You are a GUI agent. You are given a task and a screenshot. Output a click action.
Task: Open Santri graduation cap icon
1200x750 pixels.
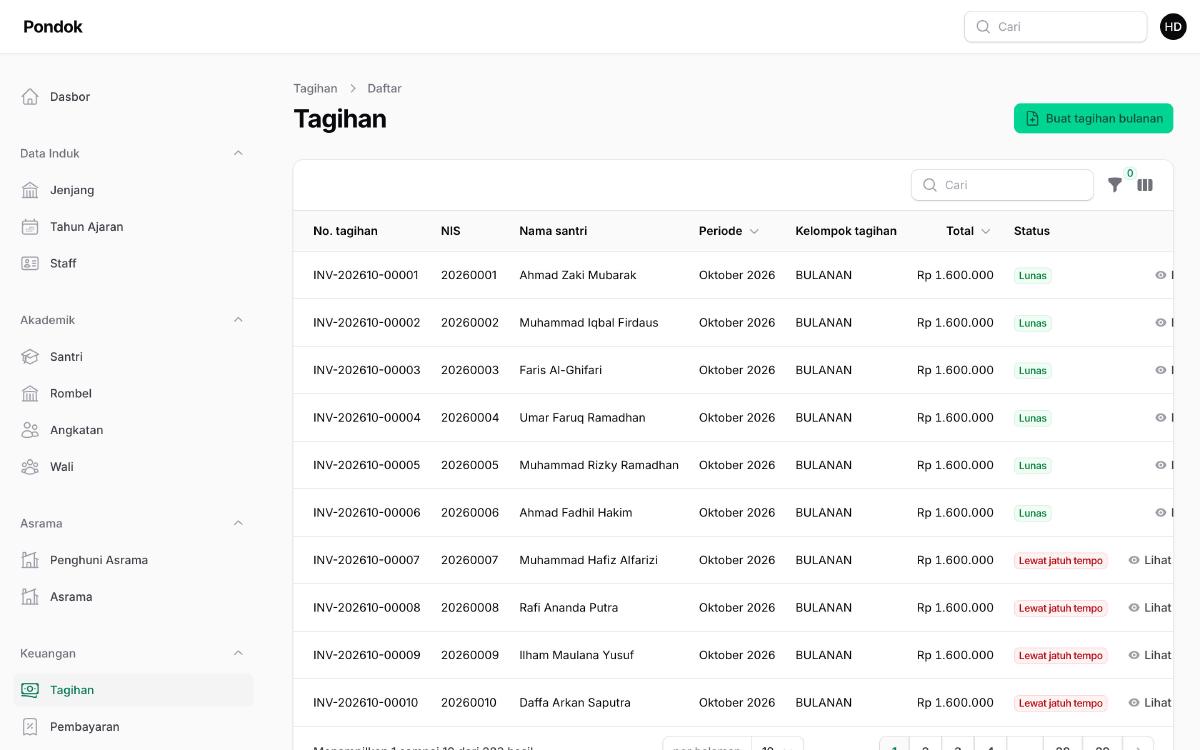[x=30, y=357]
